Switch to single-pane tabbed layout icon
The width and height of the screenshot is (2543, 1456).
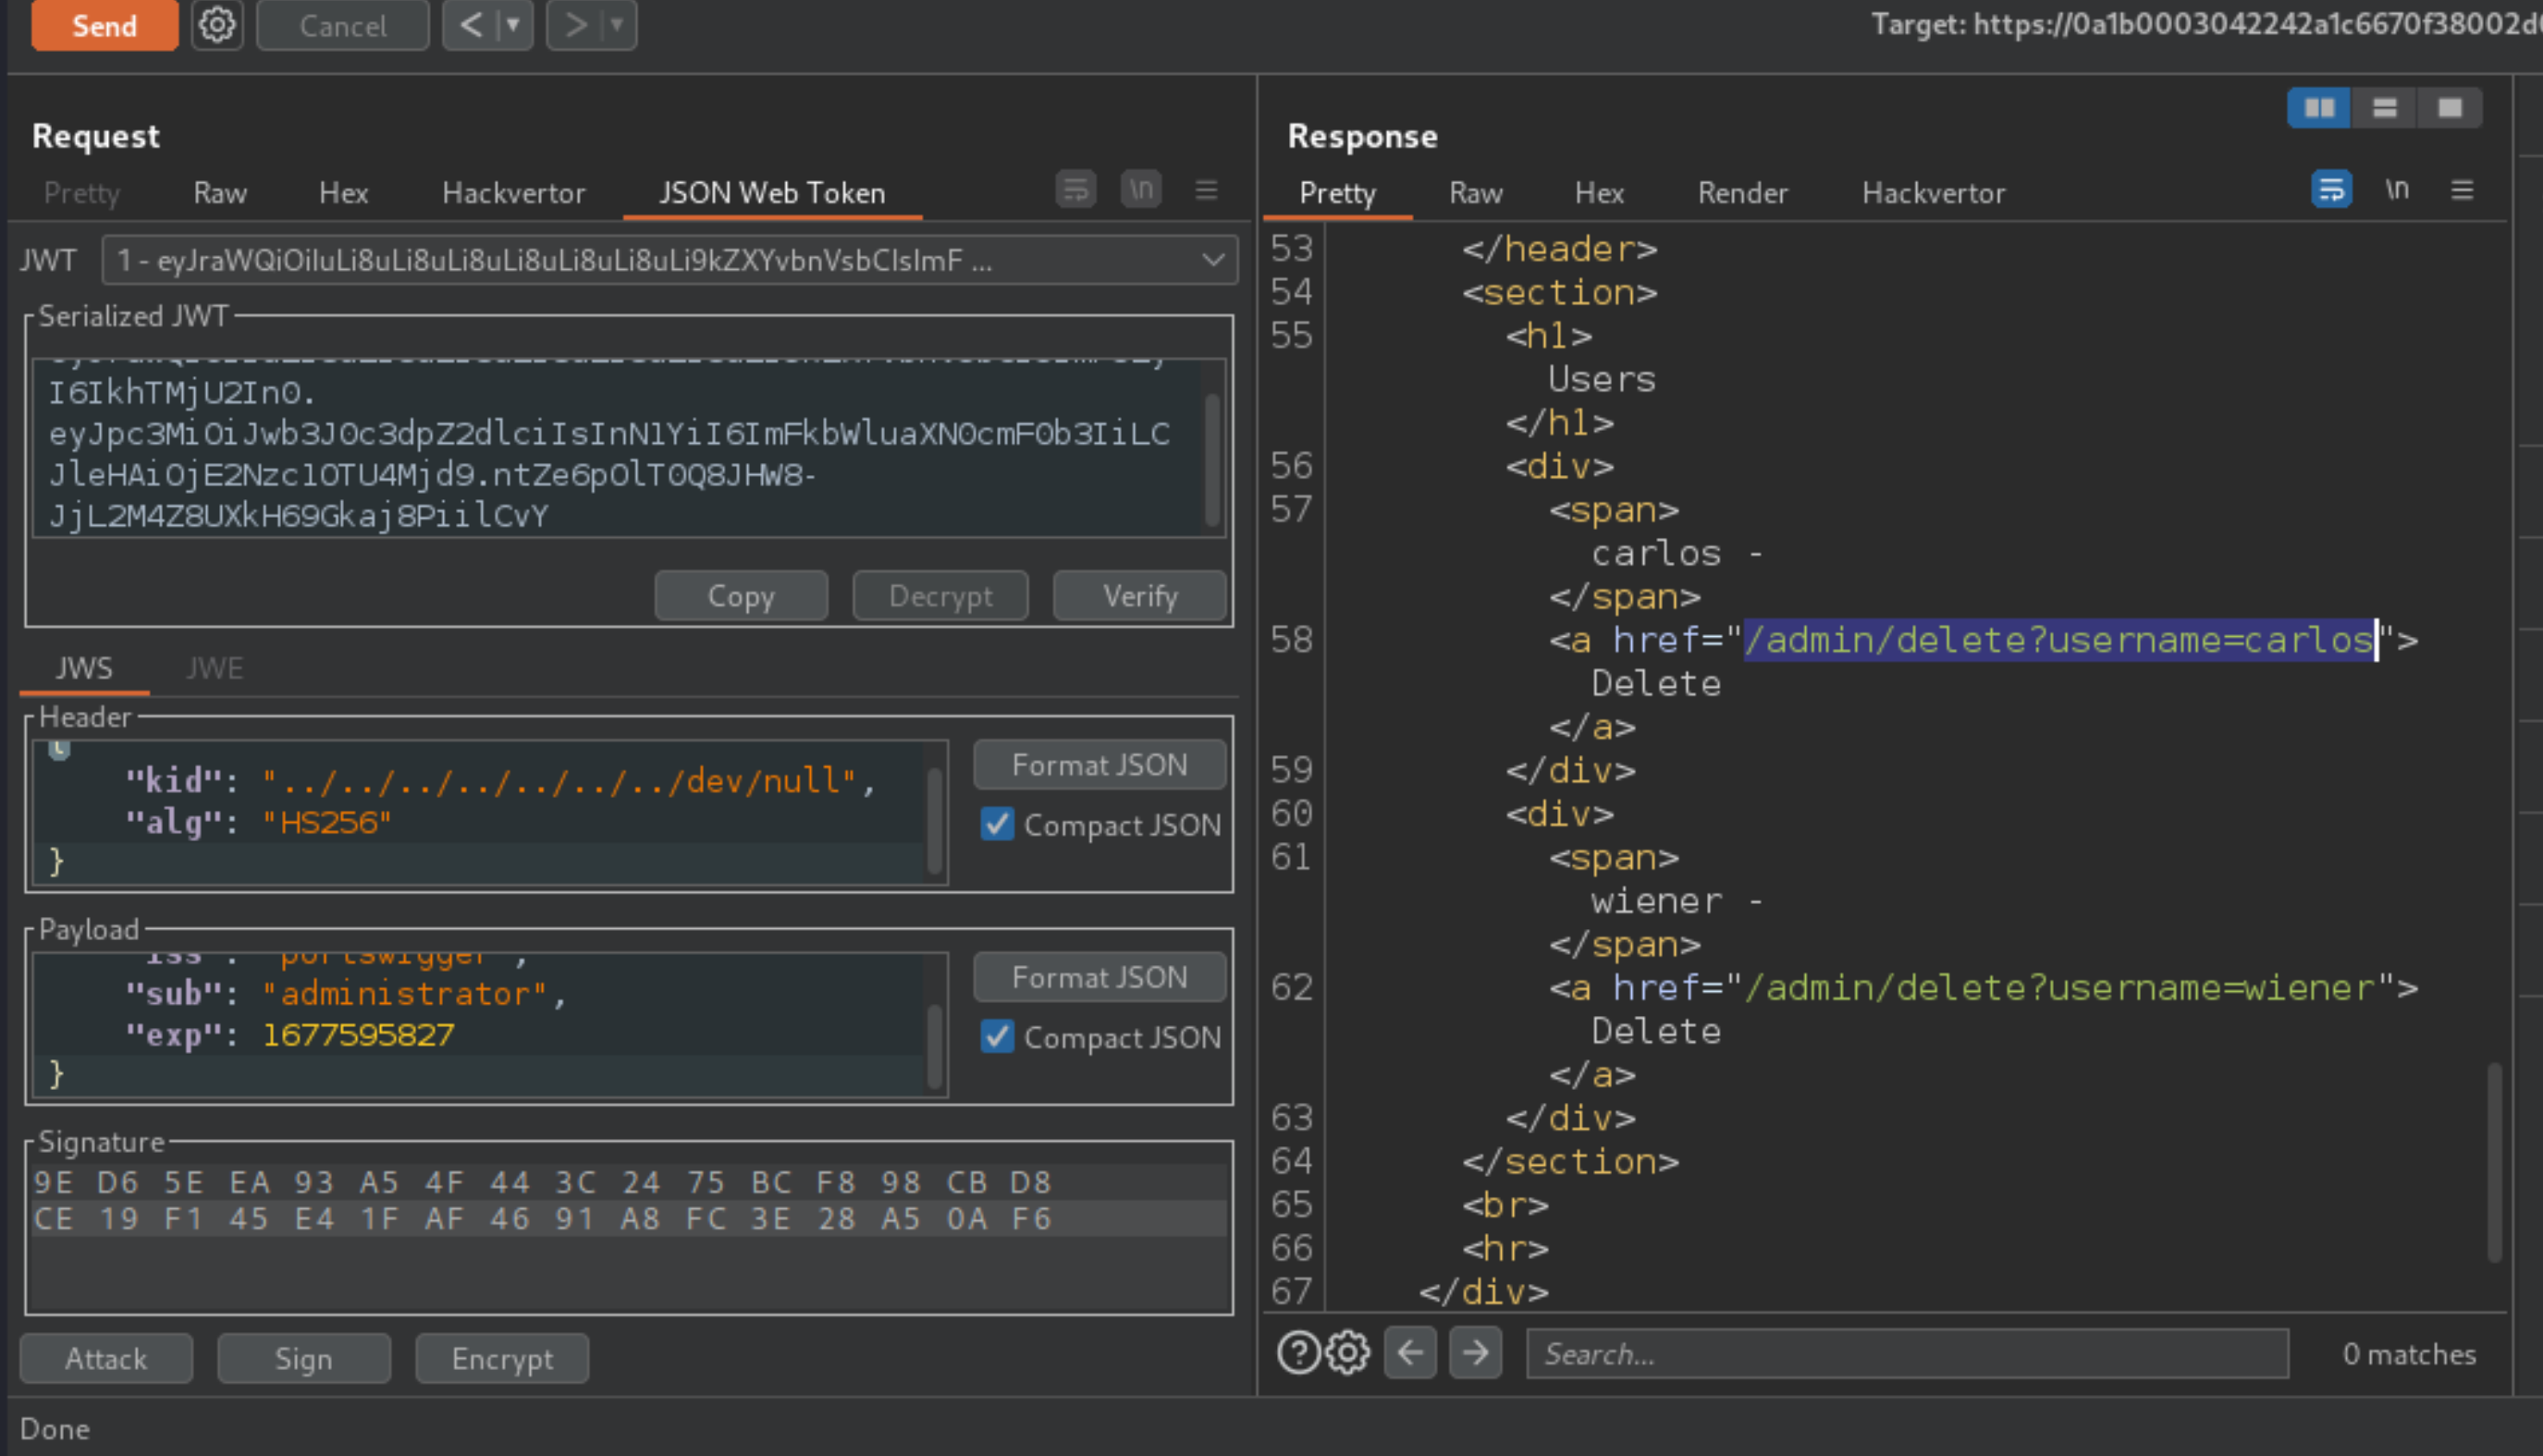(2450, 108)
